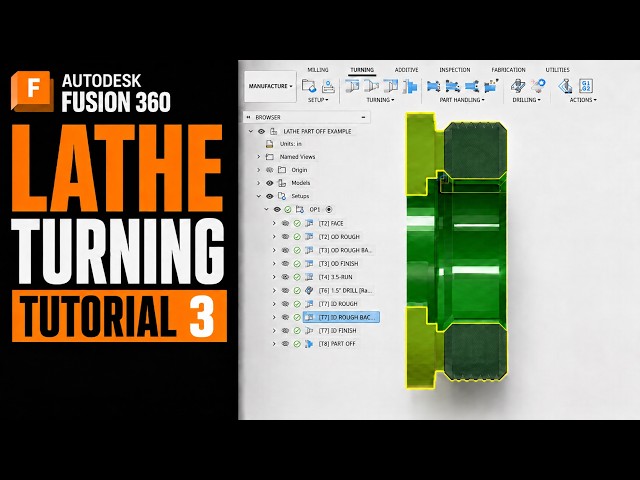Toggle the OP1 eye icon
The height and width of the screenshot is (480, 640).
click(277, 209)
